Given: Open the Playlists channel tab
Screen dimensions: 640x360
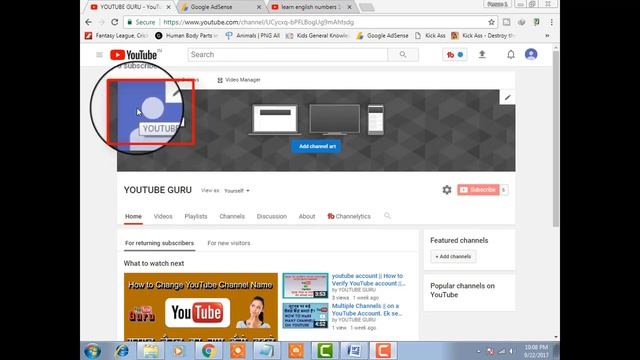Looking at the screenshot, I should coord(196,216).
